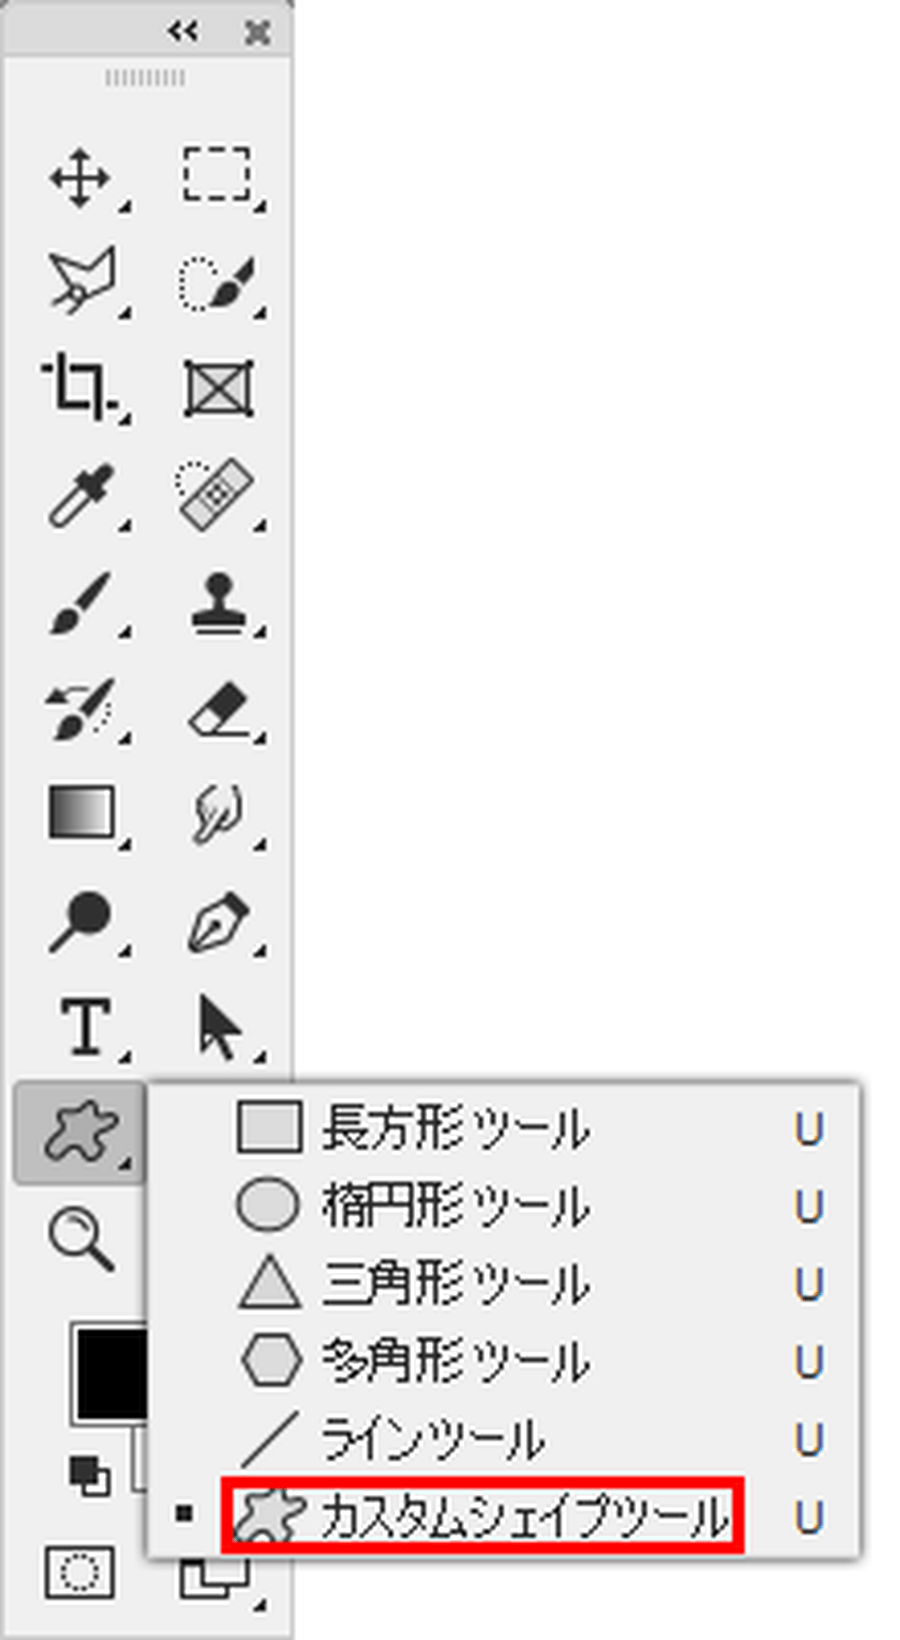900x1640 pixels.
Task: Click the black foreground color swatch
Action: (108, 1370)
